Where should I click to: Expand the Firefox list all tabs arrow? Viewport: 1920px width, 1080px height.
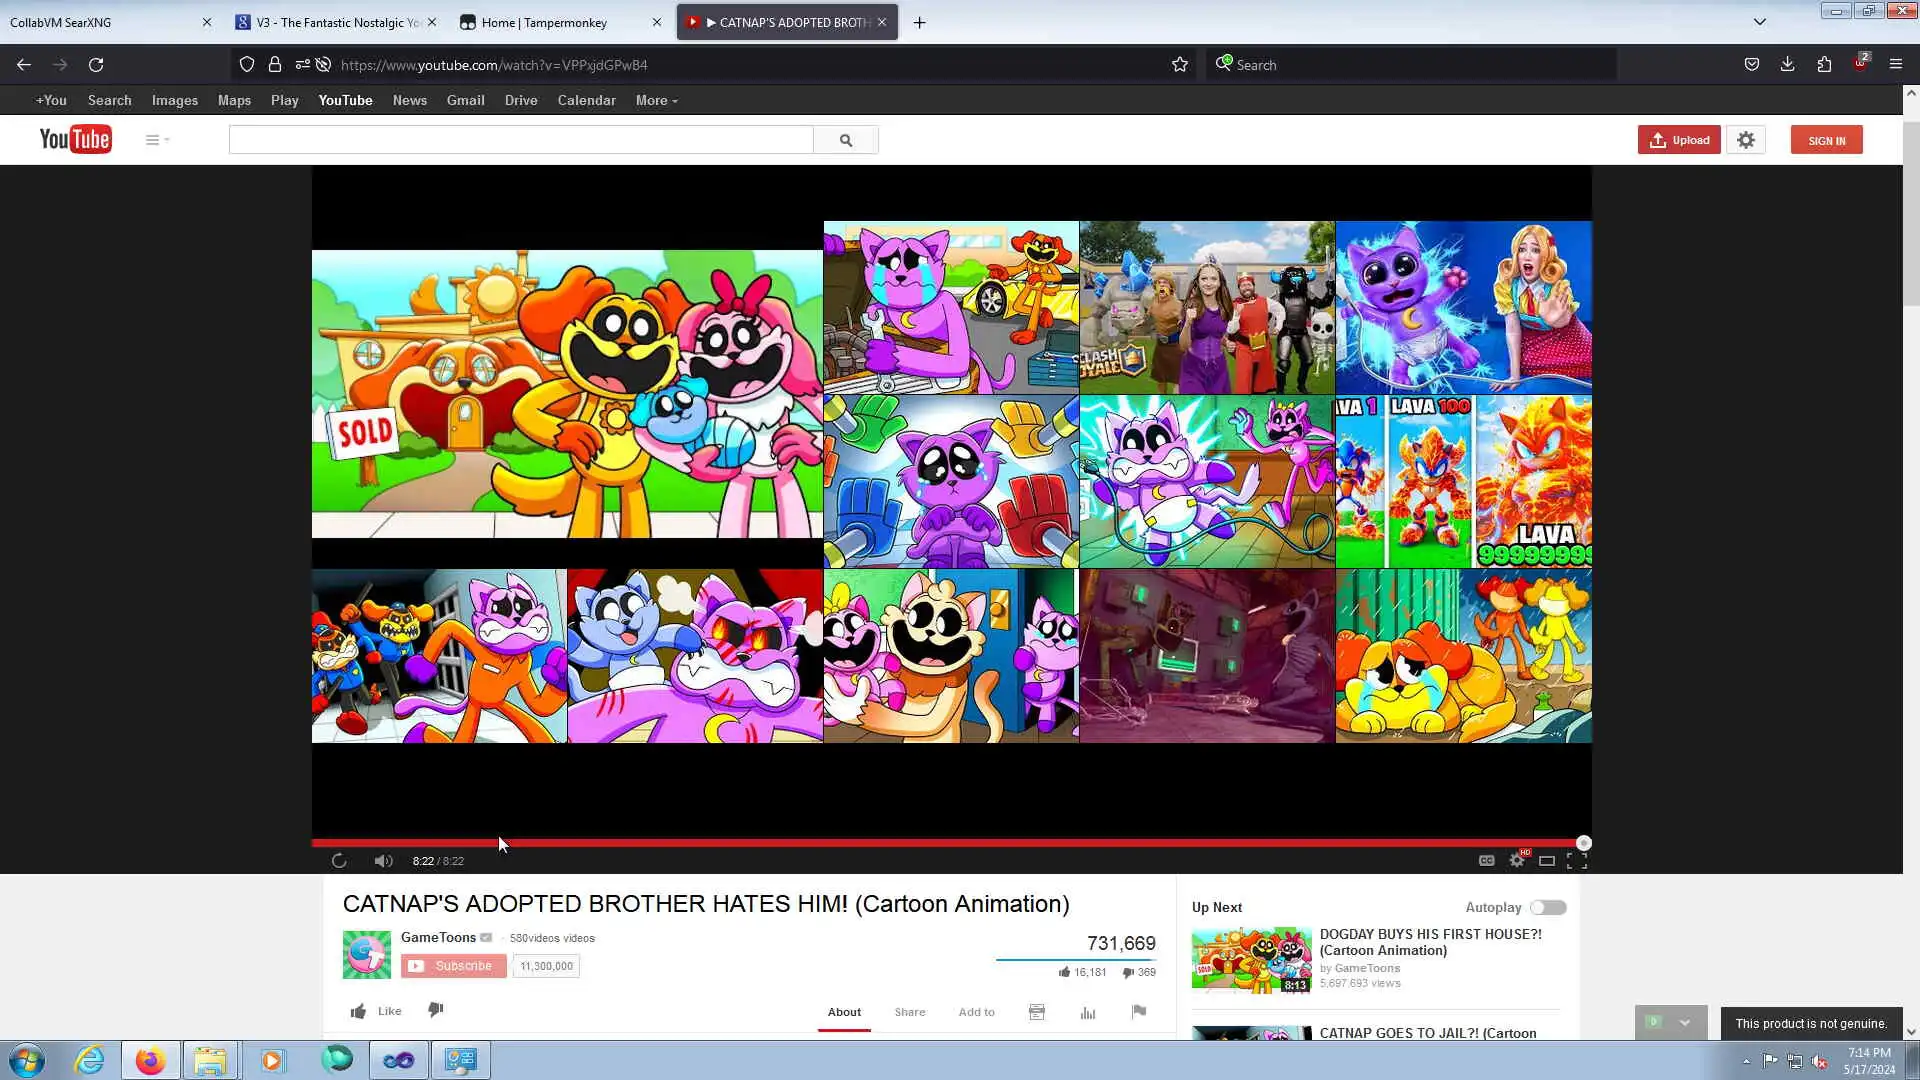1760,22
